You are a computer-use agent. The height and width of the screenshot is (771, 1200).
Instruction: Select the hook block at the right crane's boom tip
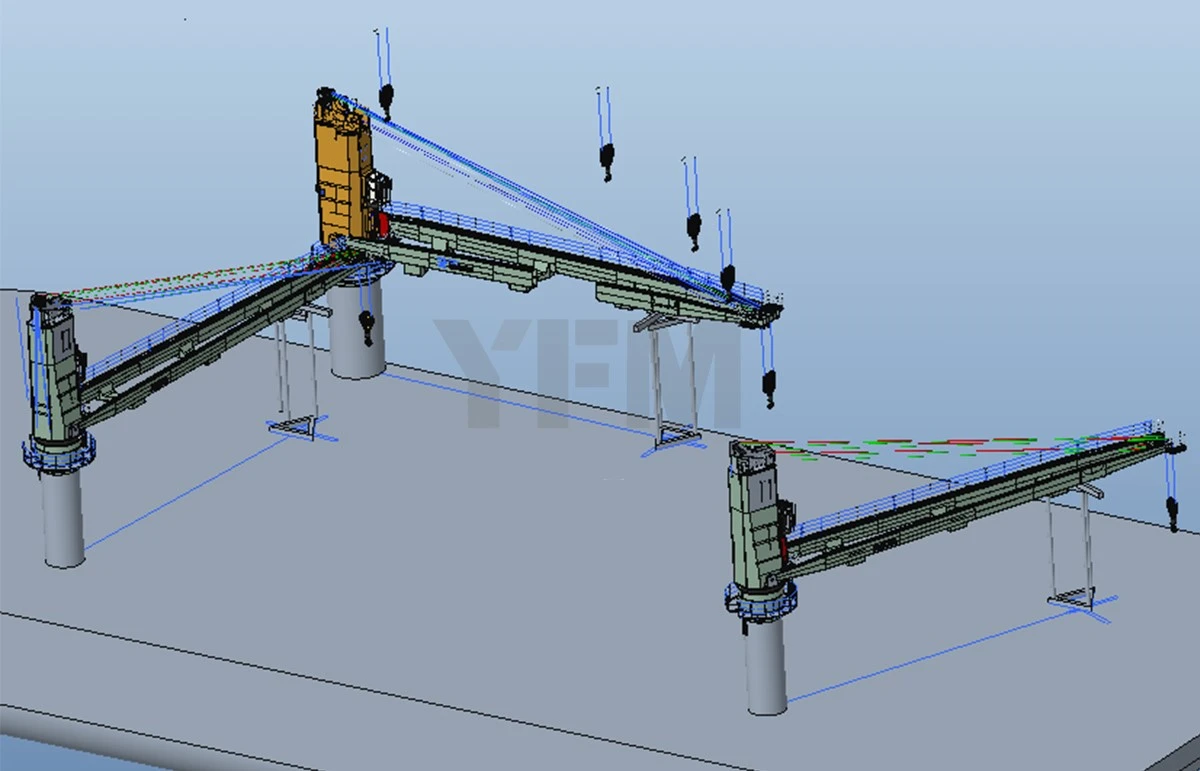click(1173, 512)
